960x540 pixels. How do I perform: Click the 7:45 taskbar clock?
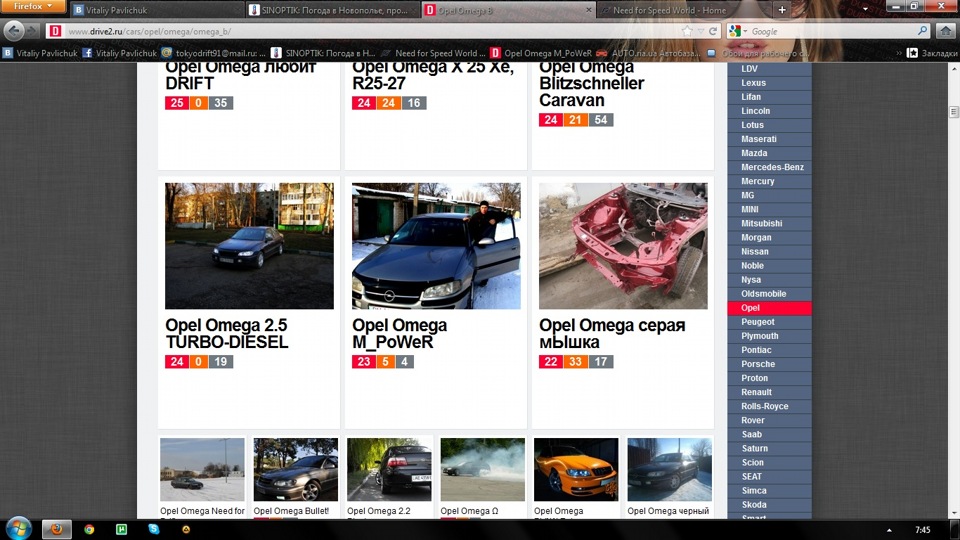pos(922,530)
